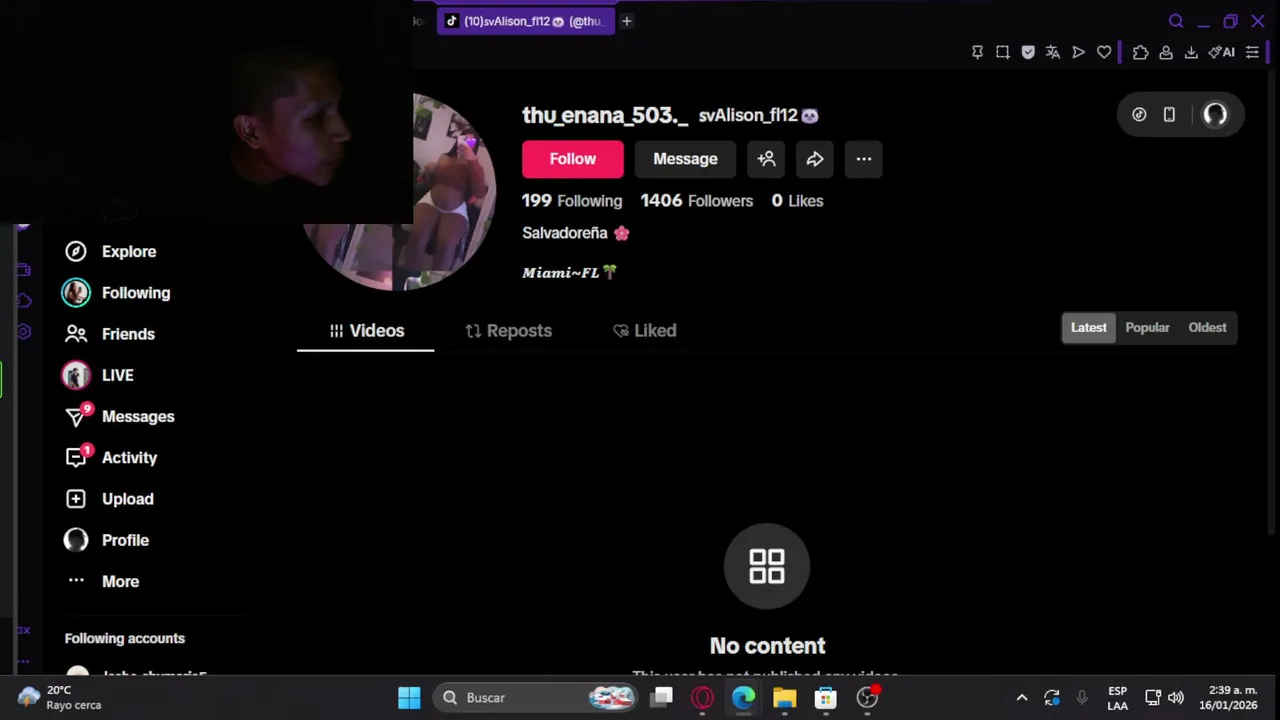Click the browser pin icon in toolbar
Screen dimensions: 1280x720
coord(977,53)
